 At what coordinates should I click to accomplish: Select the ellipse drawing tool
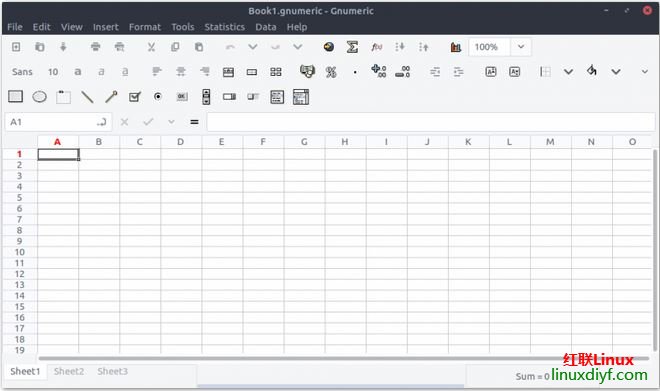40,97
